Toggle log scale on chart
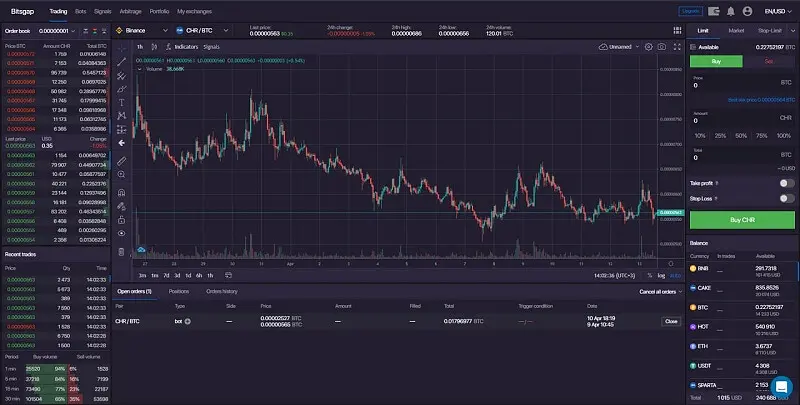The image size is (800, 405). tap(661, 275)
